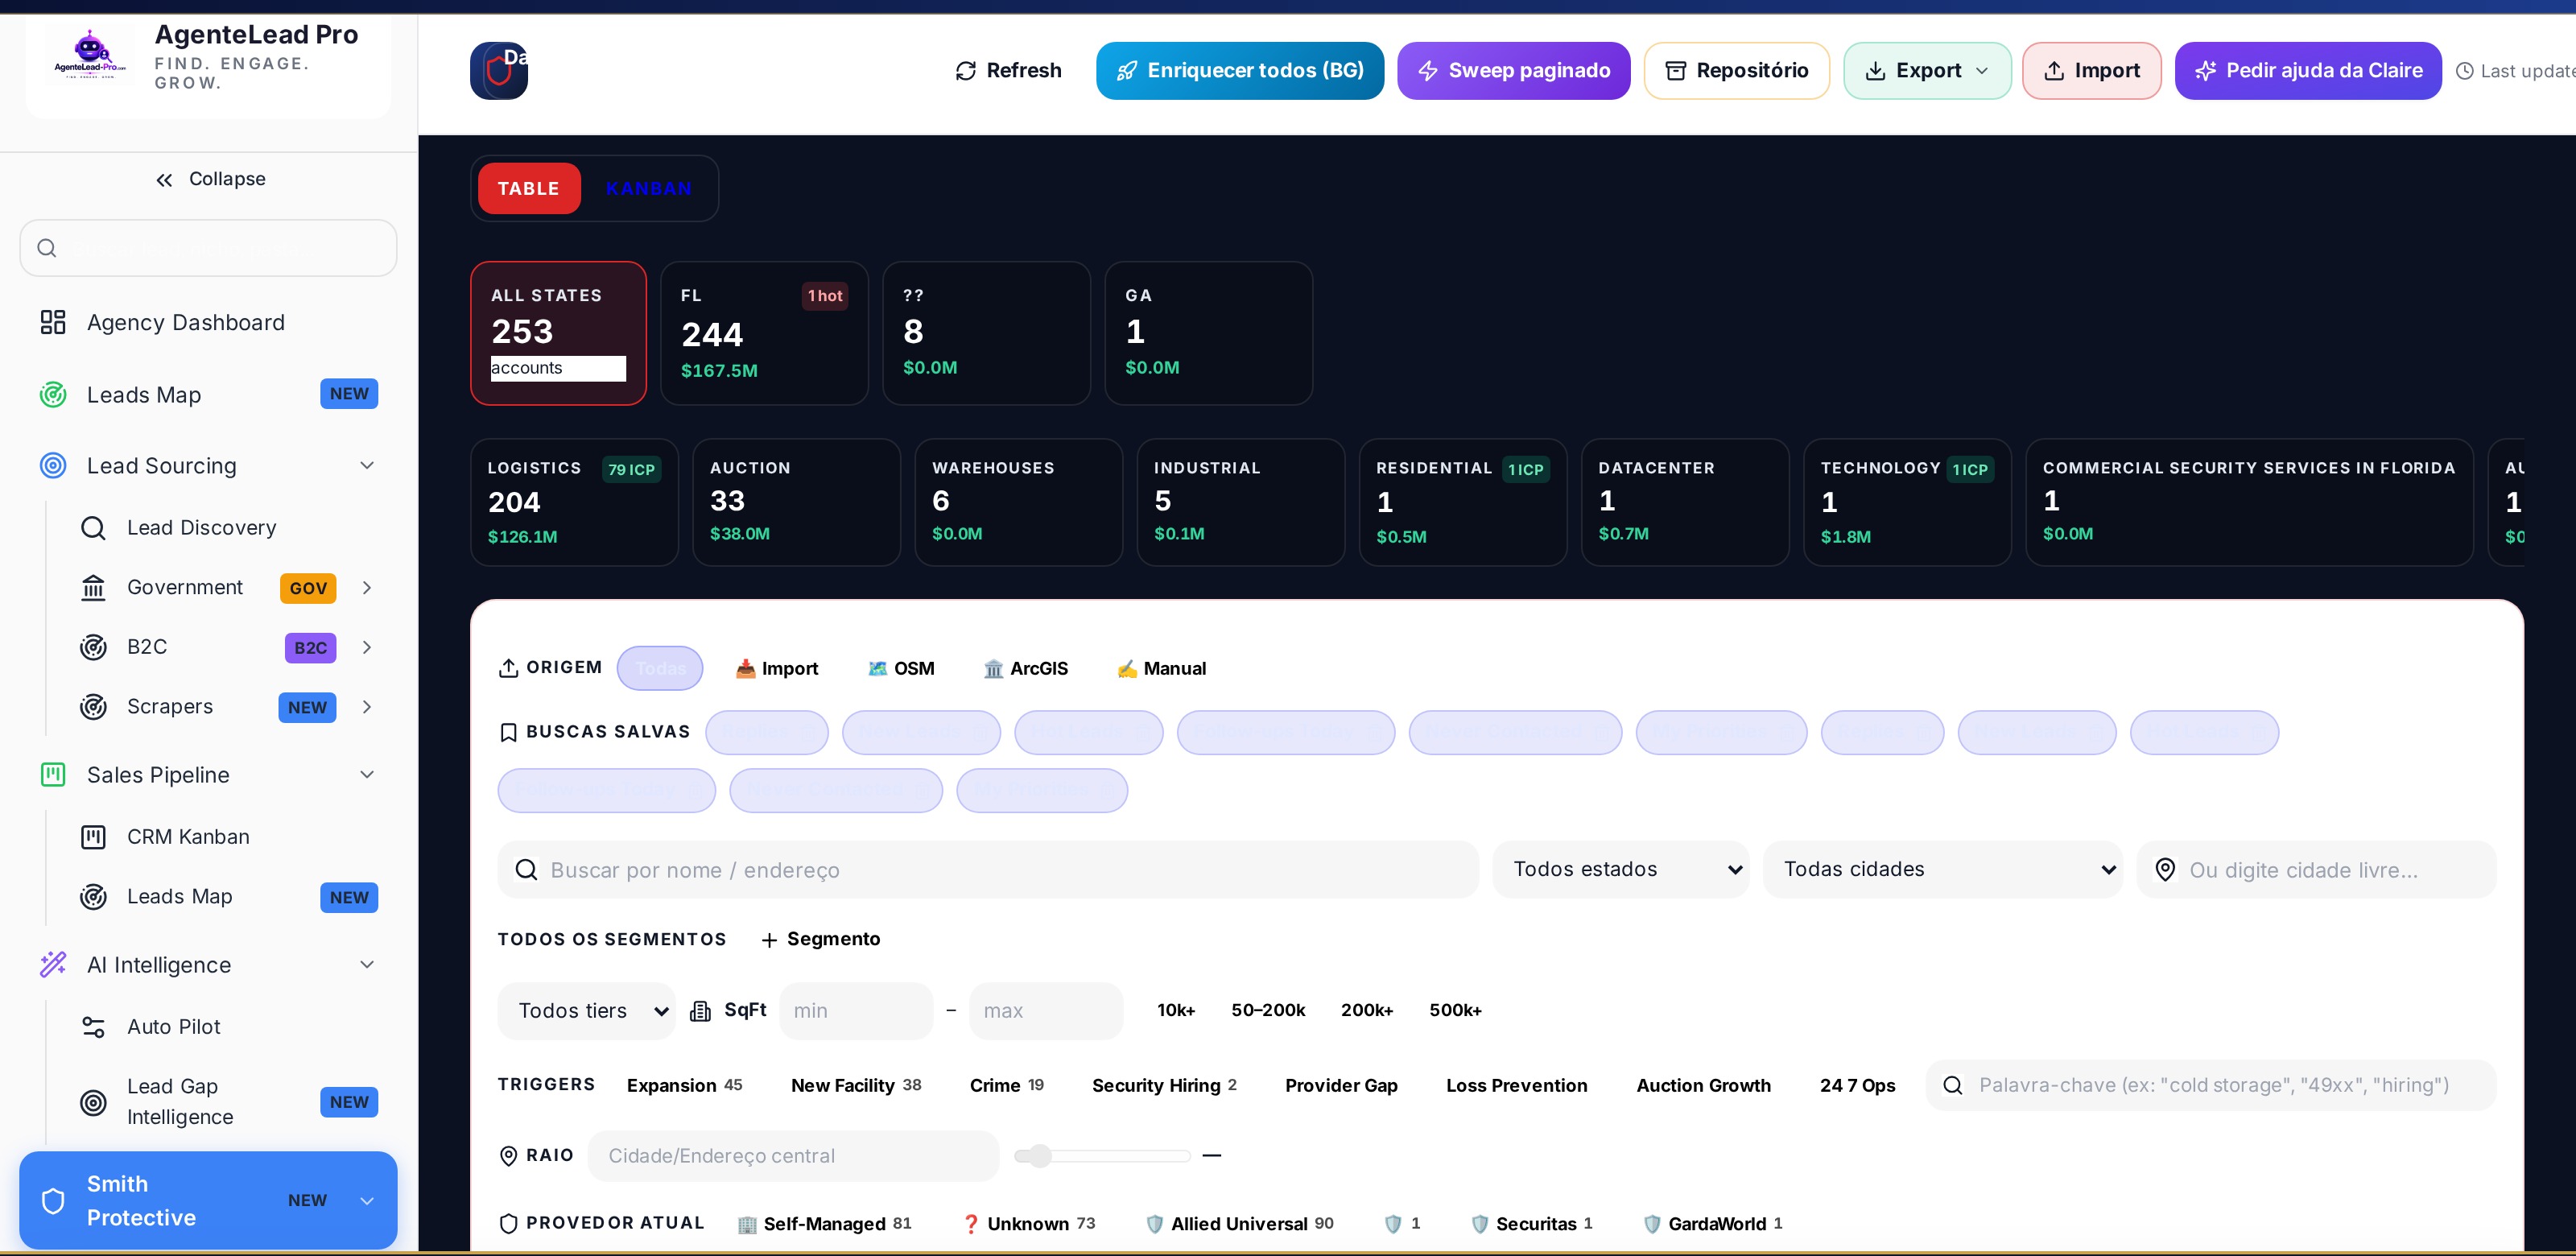Click the RAIO radius slider handle
Image resolution: width=2576 pixels, height=1256 pixels.
coord(1040,1156)
